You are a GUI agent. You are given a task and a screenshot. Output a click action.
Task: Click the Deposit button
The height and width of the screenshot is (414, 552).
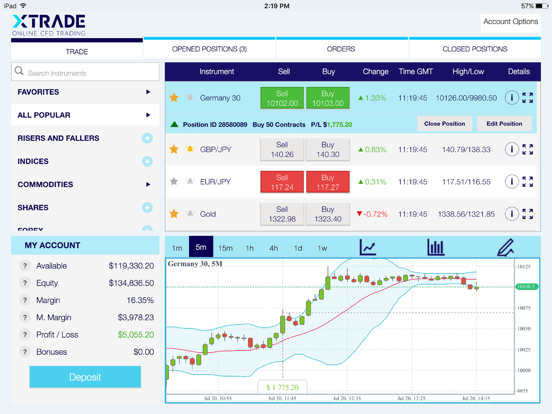click(85, 377)
